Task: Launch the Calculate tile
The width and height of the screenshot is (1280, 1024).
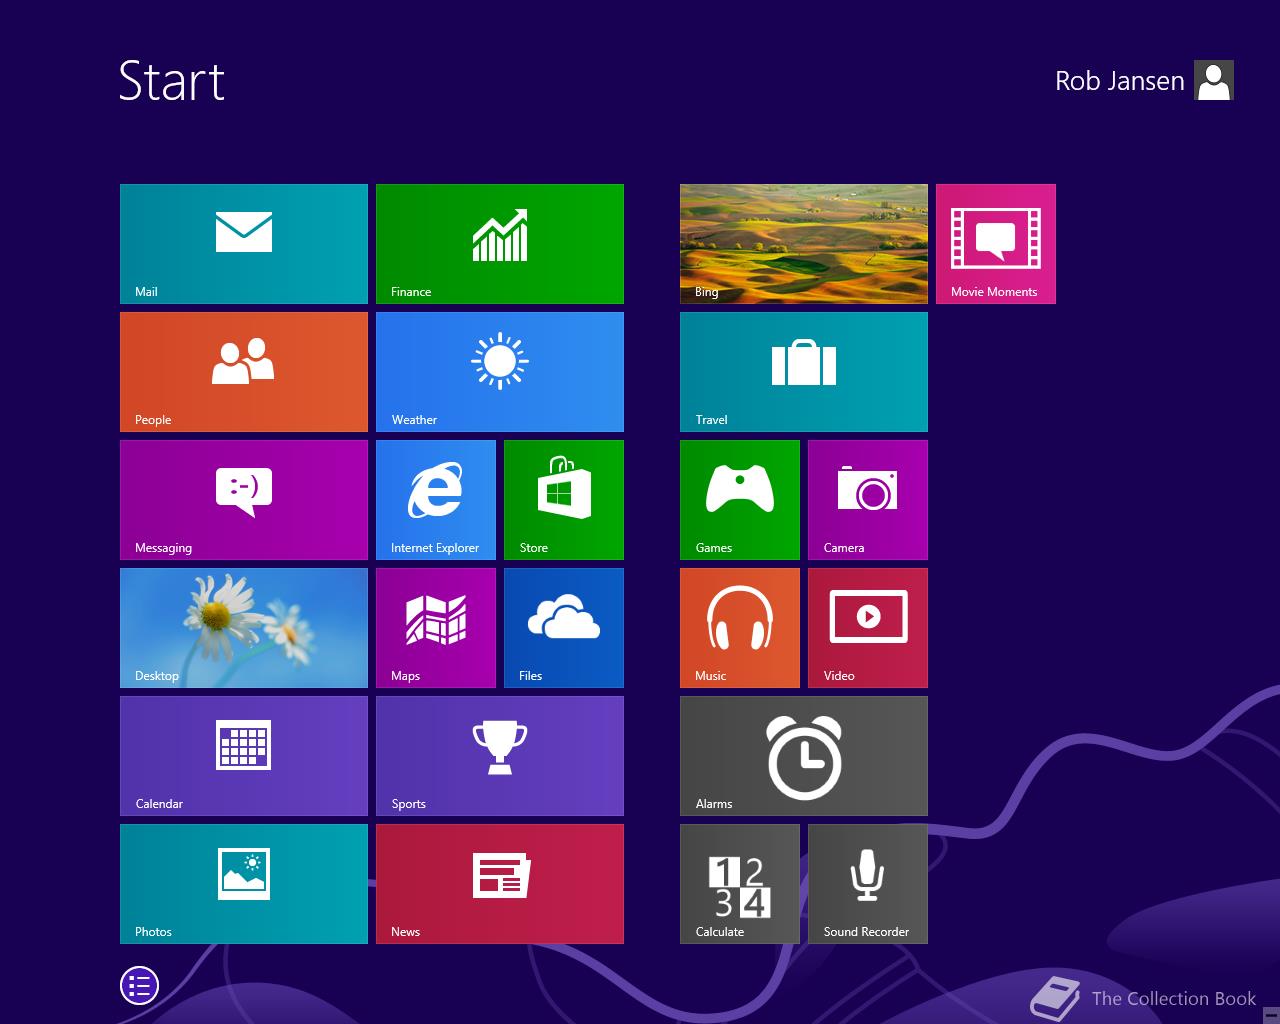Action: [740, 884]
